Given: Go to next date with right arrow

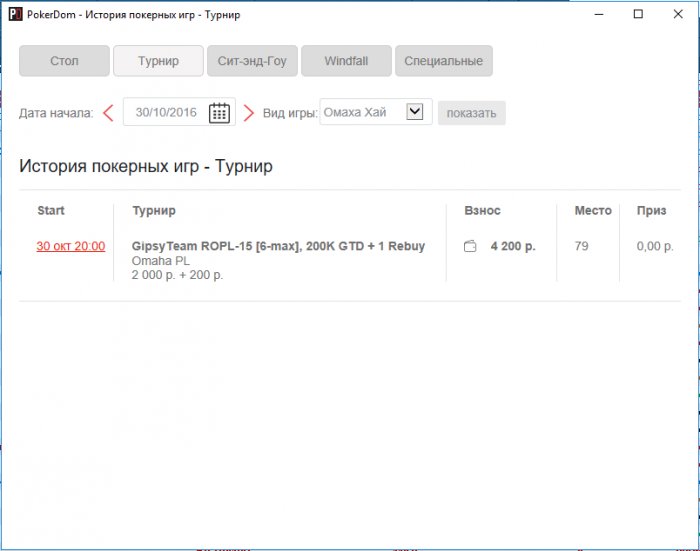Looking at the screenshot, I should coord(249,113).
